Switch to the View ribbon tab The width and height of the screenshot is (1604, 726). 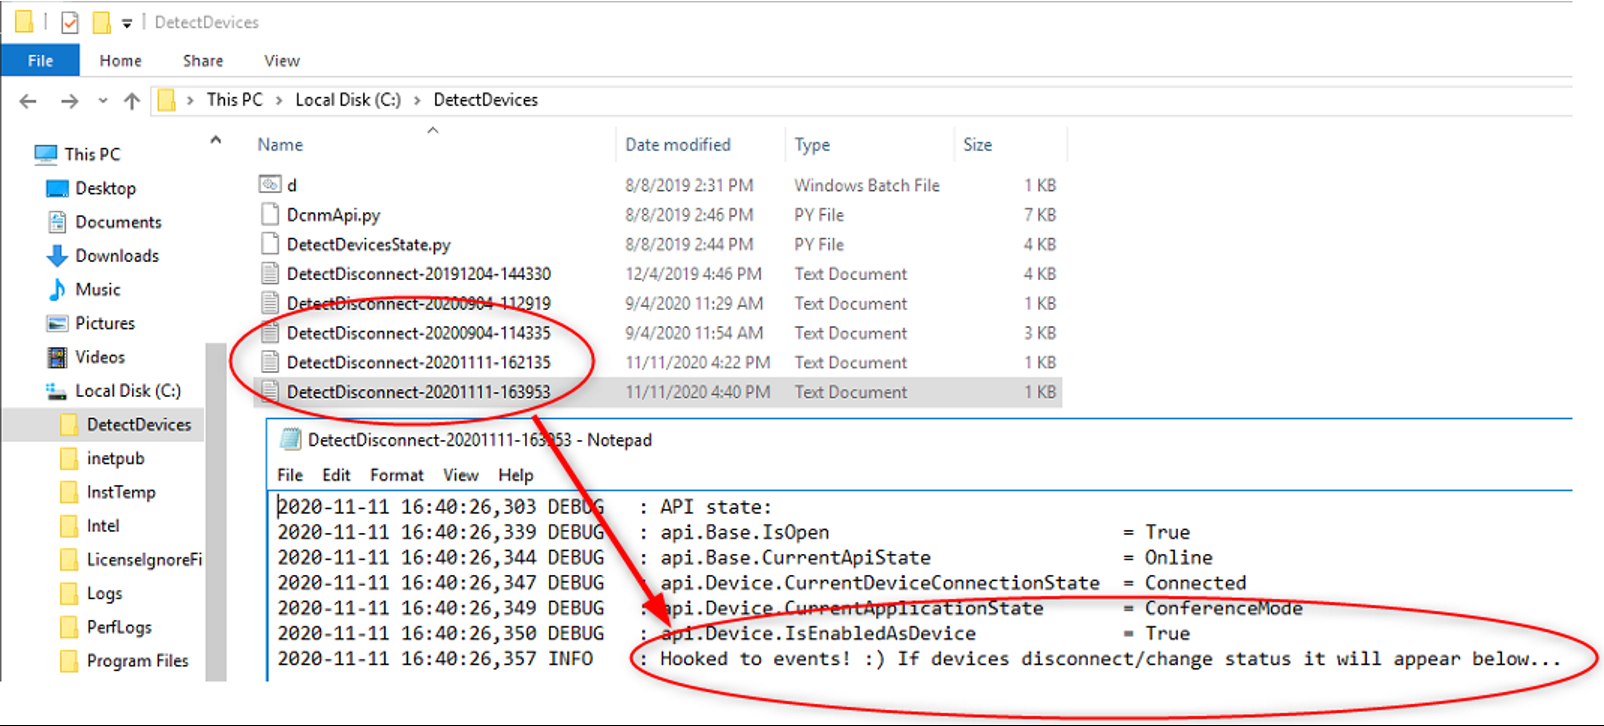[x=281, y=61]
